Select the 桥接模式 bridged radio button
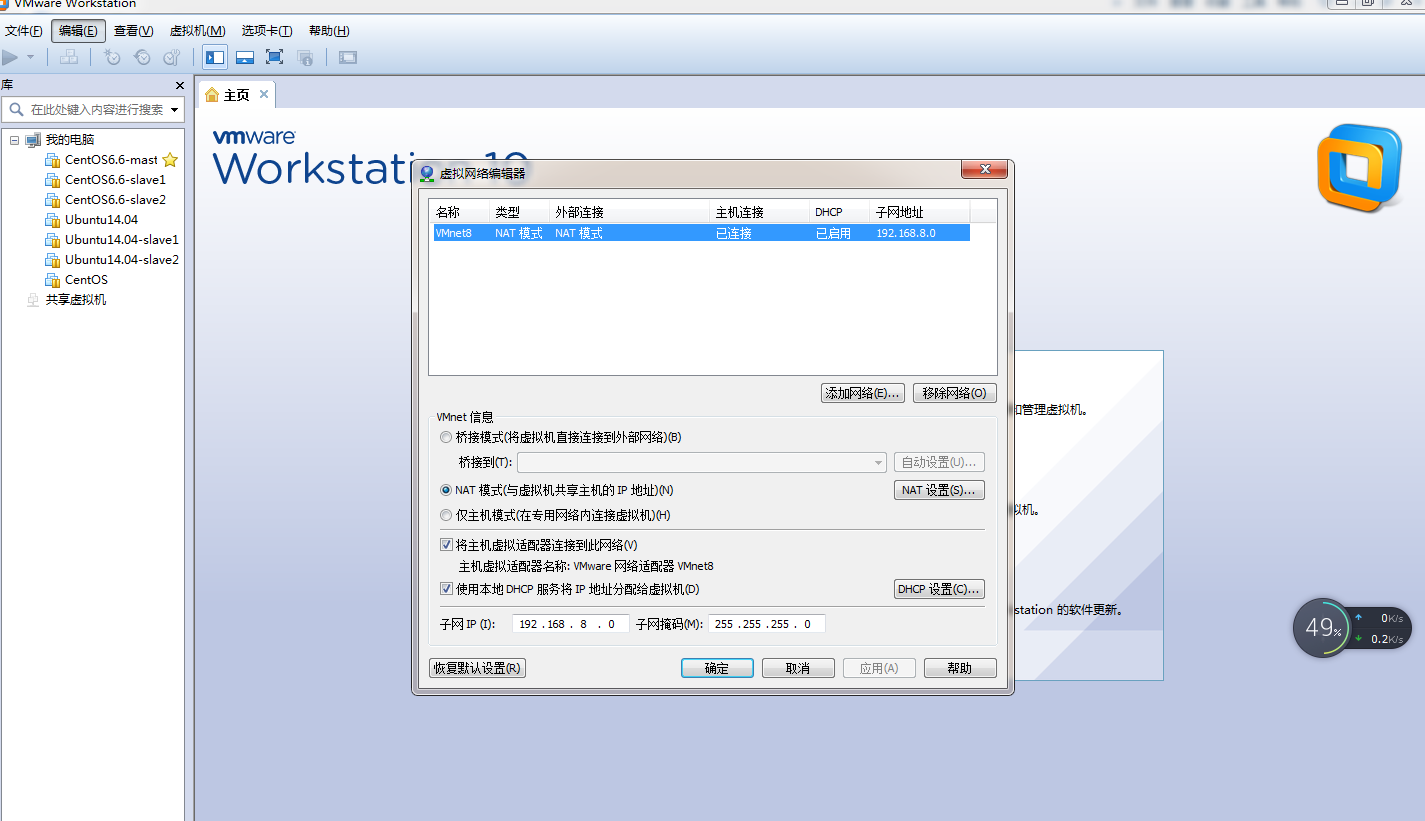Viewport: 1425px width, 821px height. (x=446, y=437)
